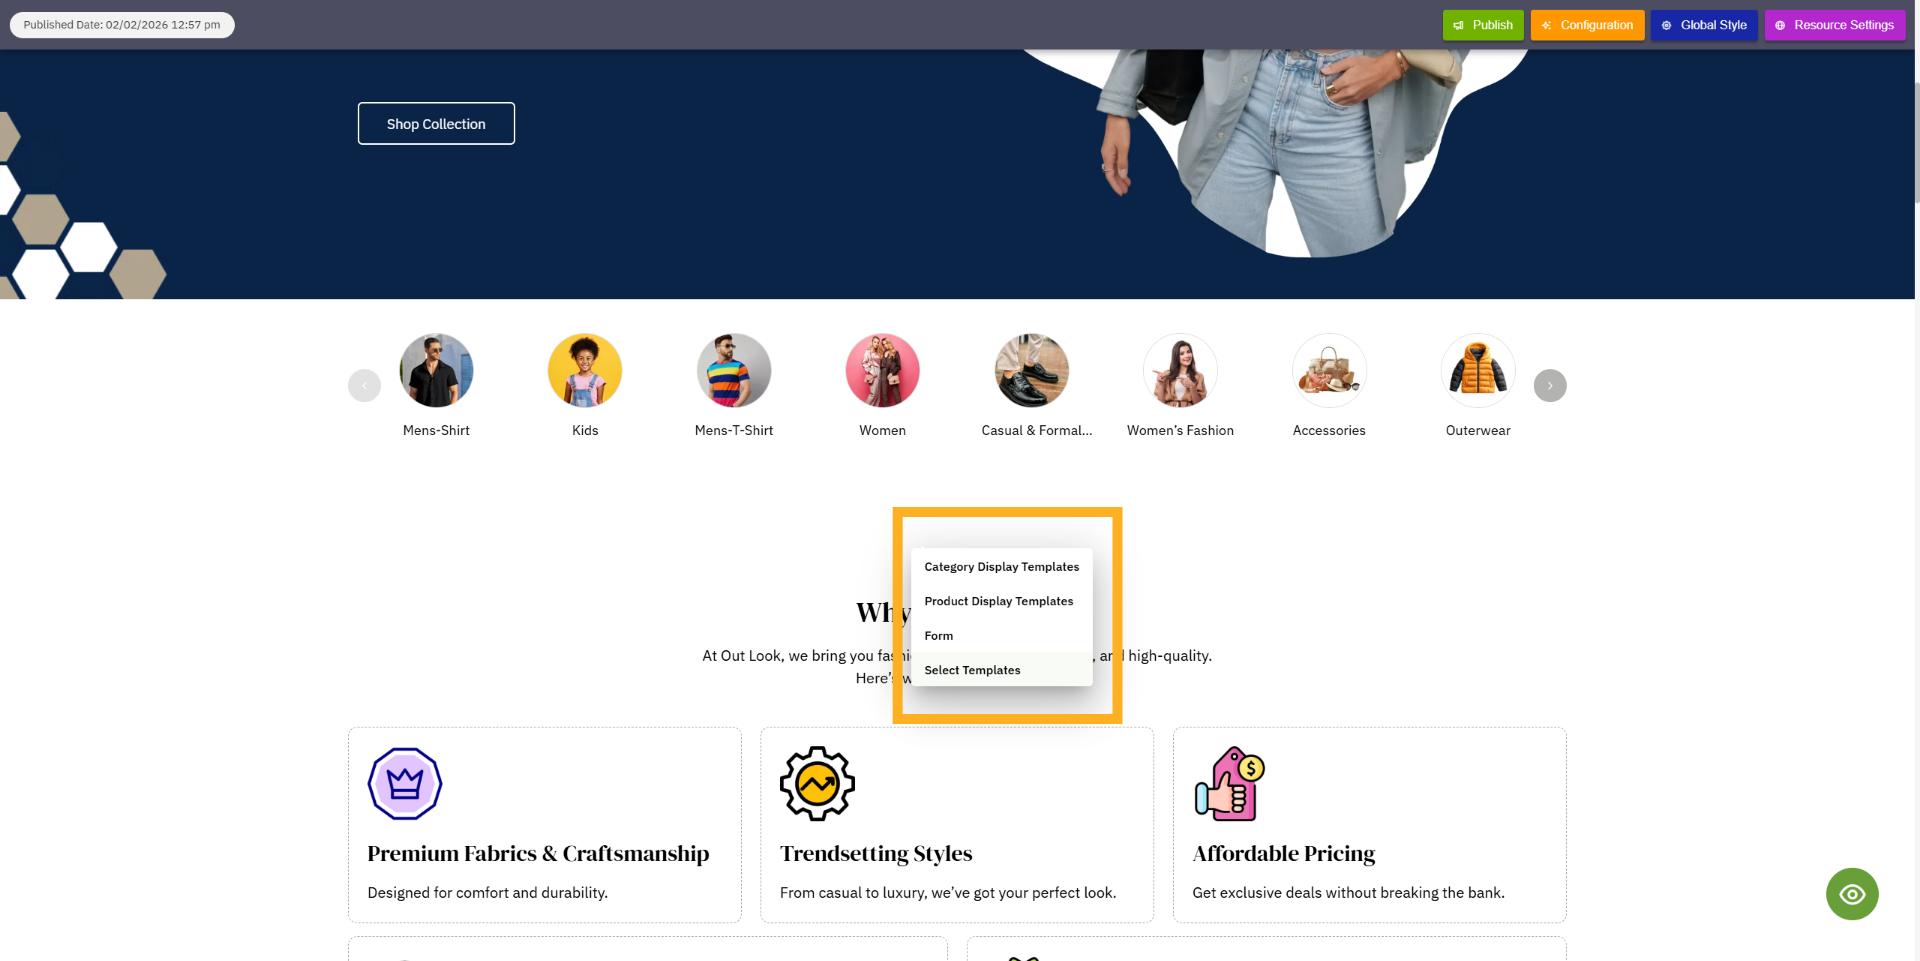Click the Premium Fabrics crown badge icon
The width and height of the screenshot is (1920, 961).
click(x=405, y=784)
